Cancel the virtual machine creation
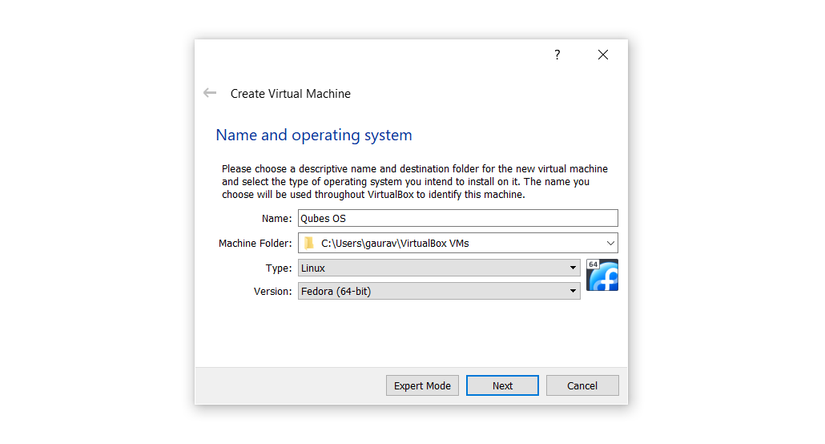825x444 pixels. [582, 386]
